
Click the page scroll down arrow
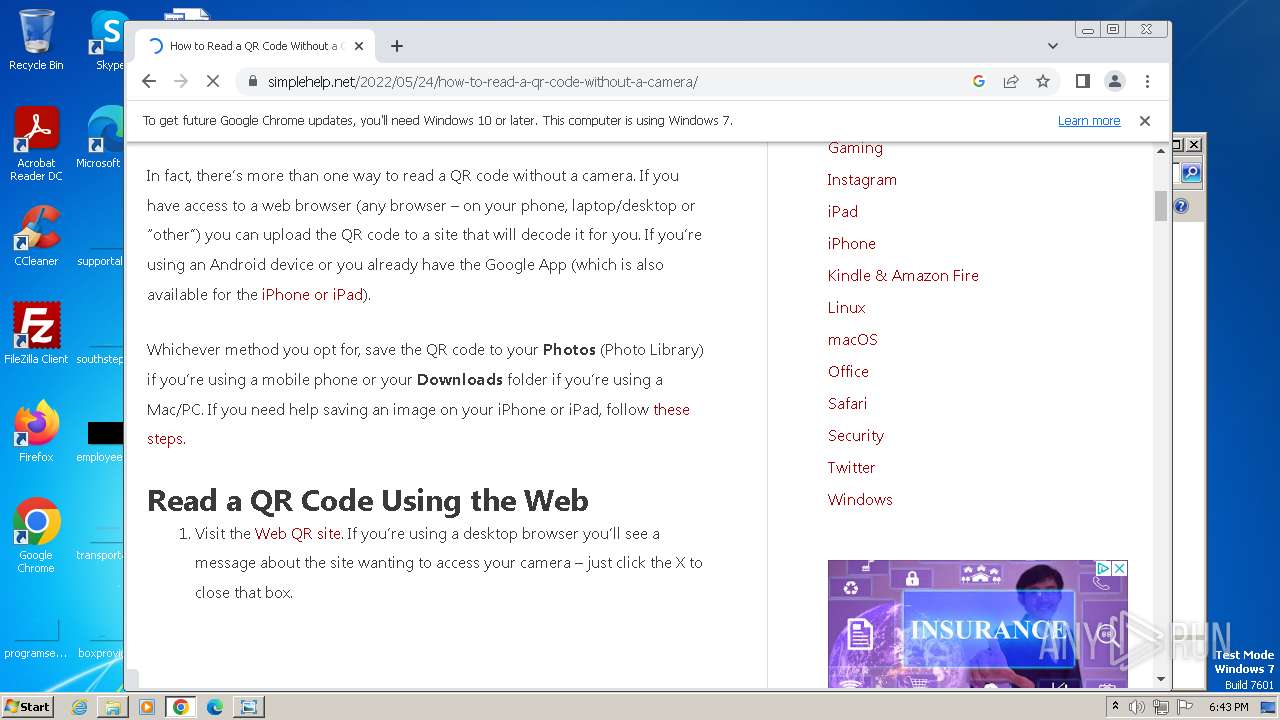(1161, 679)
